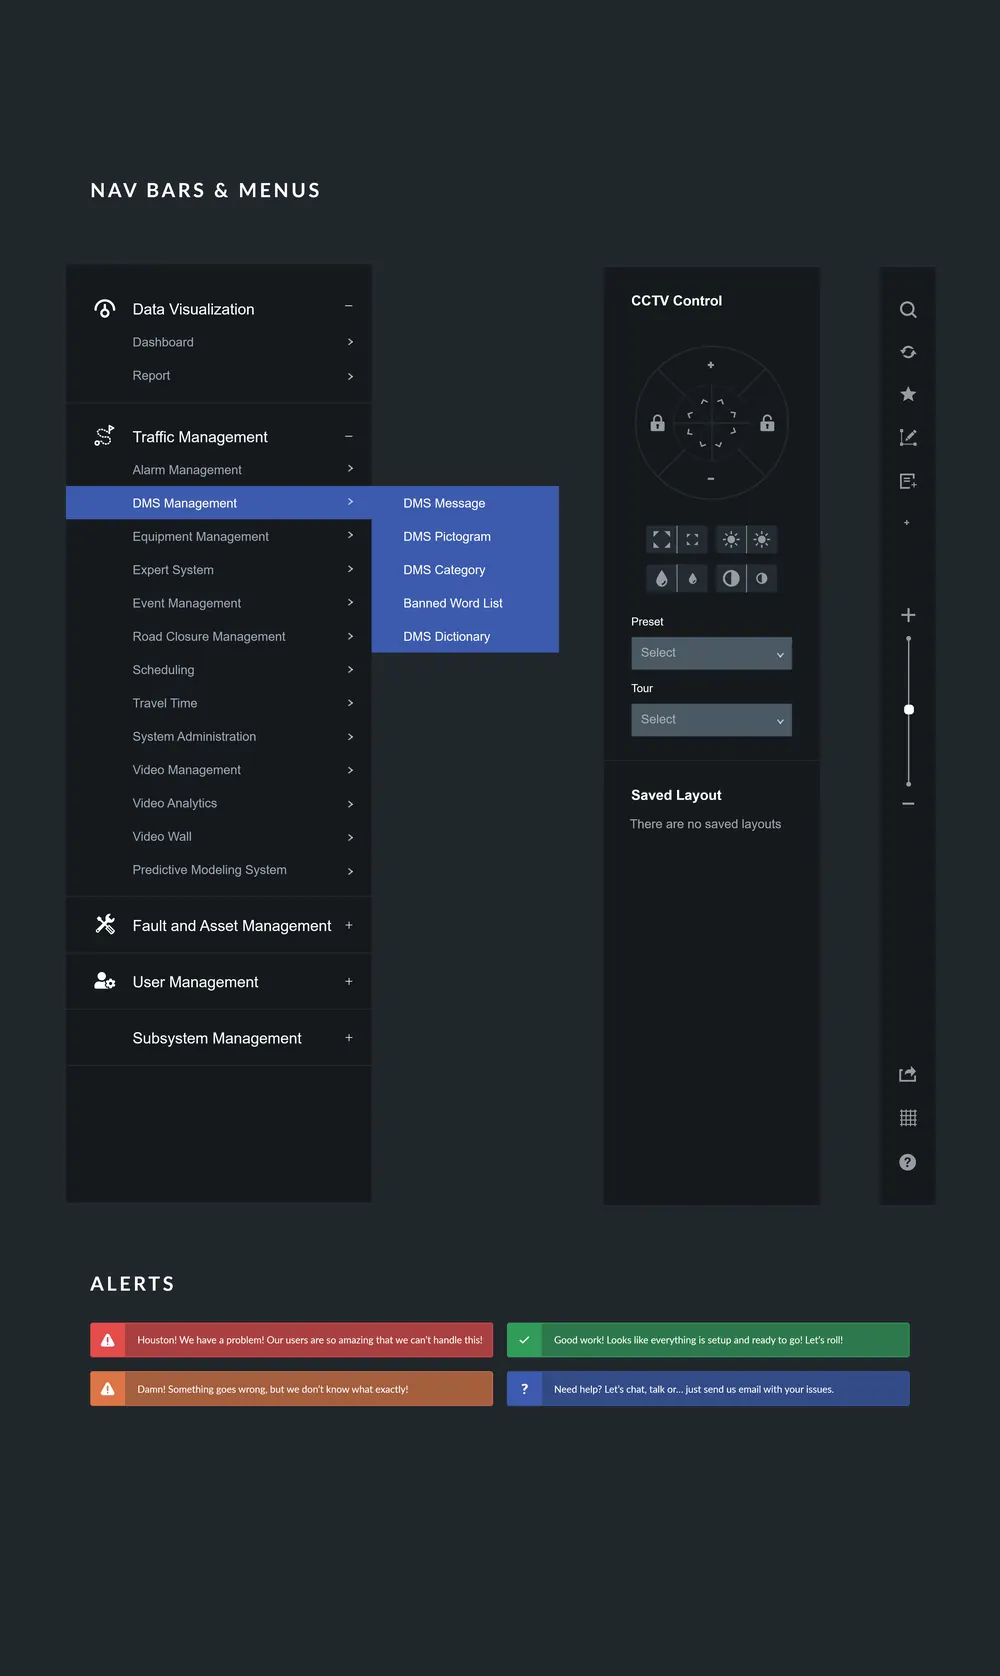Expand the User Management section
This screenshot has width=1000, height=1676.
(x=349, y=982)
